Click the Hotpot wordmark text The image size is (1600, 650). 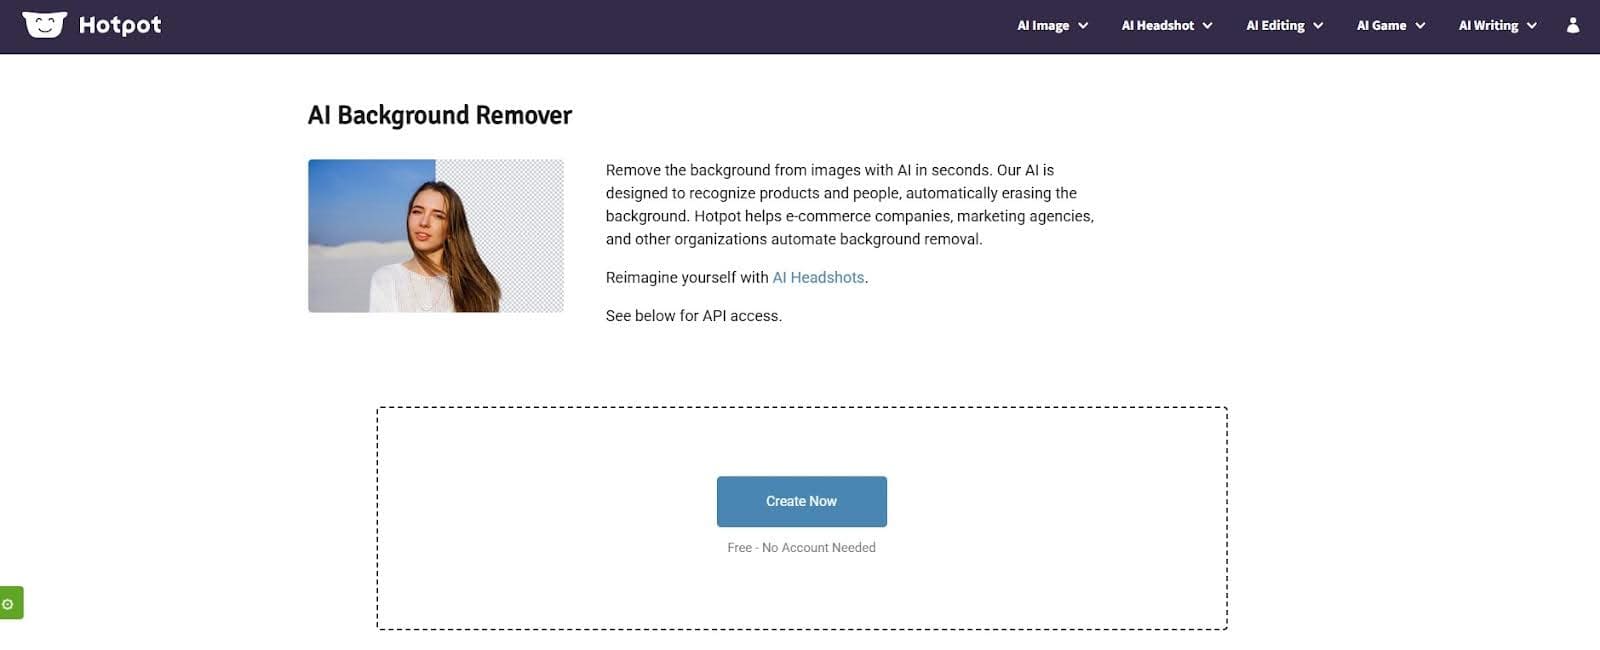(x=120, y=25)
